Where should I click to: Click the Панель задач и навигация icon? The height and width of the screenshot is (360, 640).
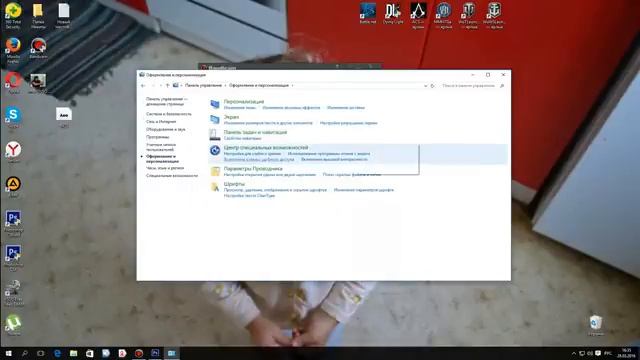pos(215,135)
